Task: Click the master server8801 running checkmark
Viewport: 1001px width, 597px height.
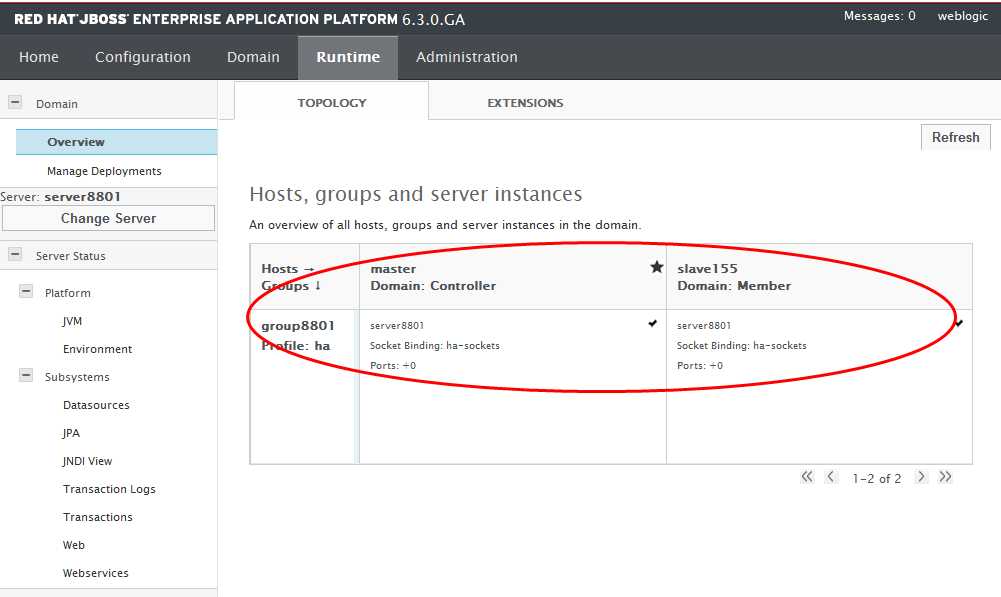Action: tap(652, 323)
